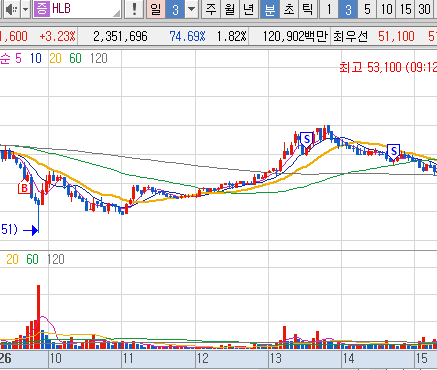
Task: Select the 10 minute interval button
Action: coord(386,9)
